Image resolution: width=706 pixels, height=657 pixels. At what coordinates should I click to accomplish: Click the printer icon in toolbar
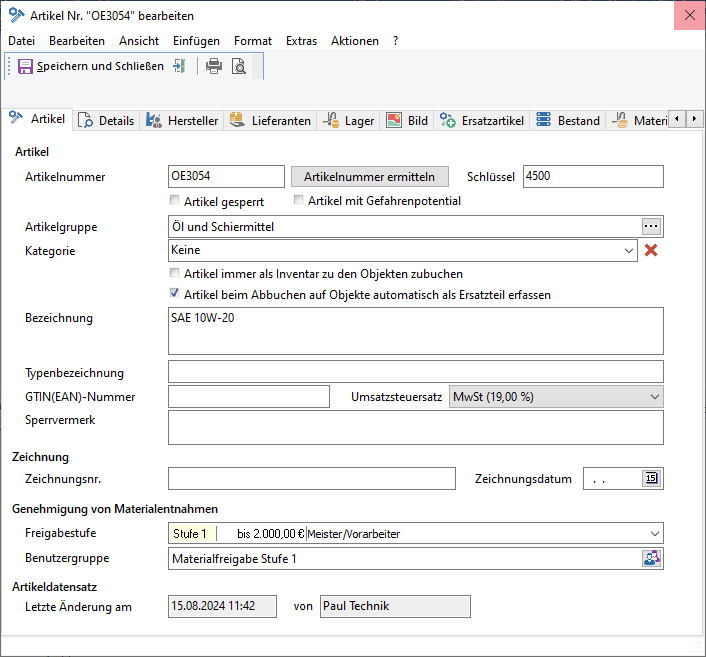(x=214, y=66)
